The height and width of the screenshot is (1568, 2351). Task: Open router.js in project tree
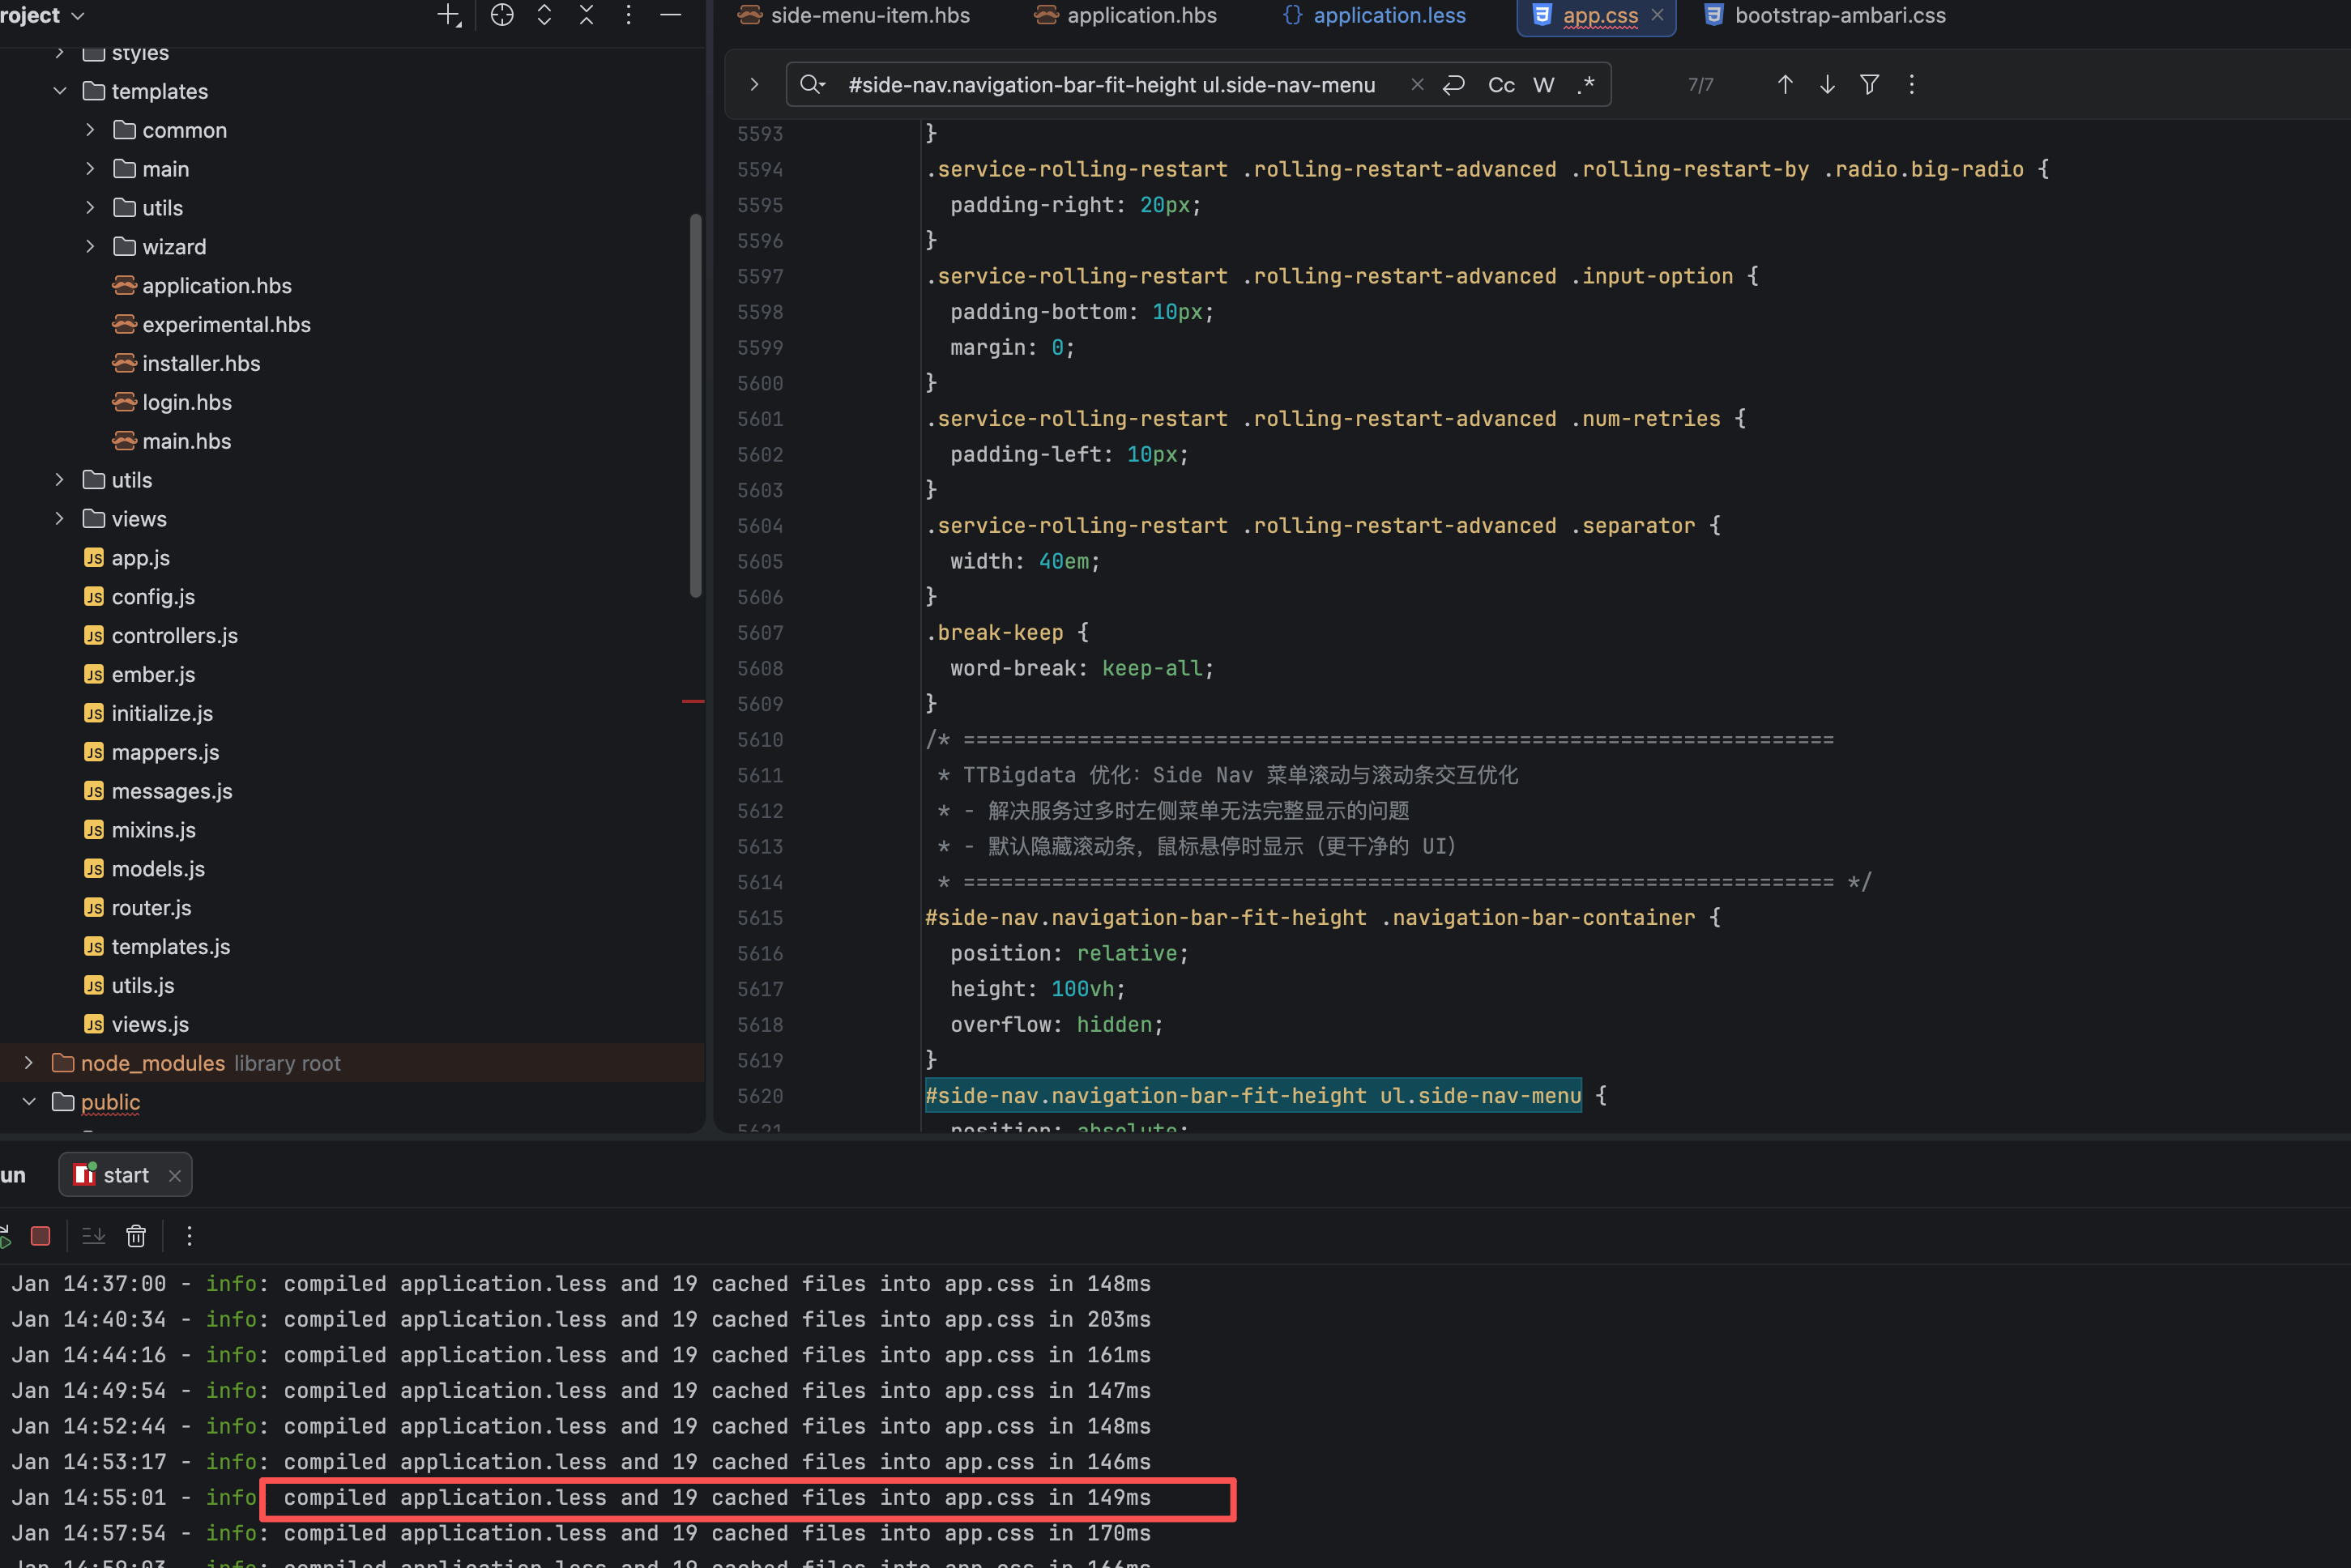pos(151,908)
